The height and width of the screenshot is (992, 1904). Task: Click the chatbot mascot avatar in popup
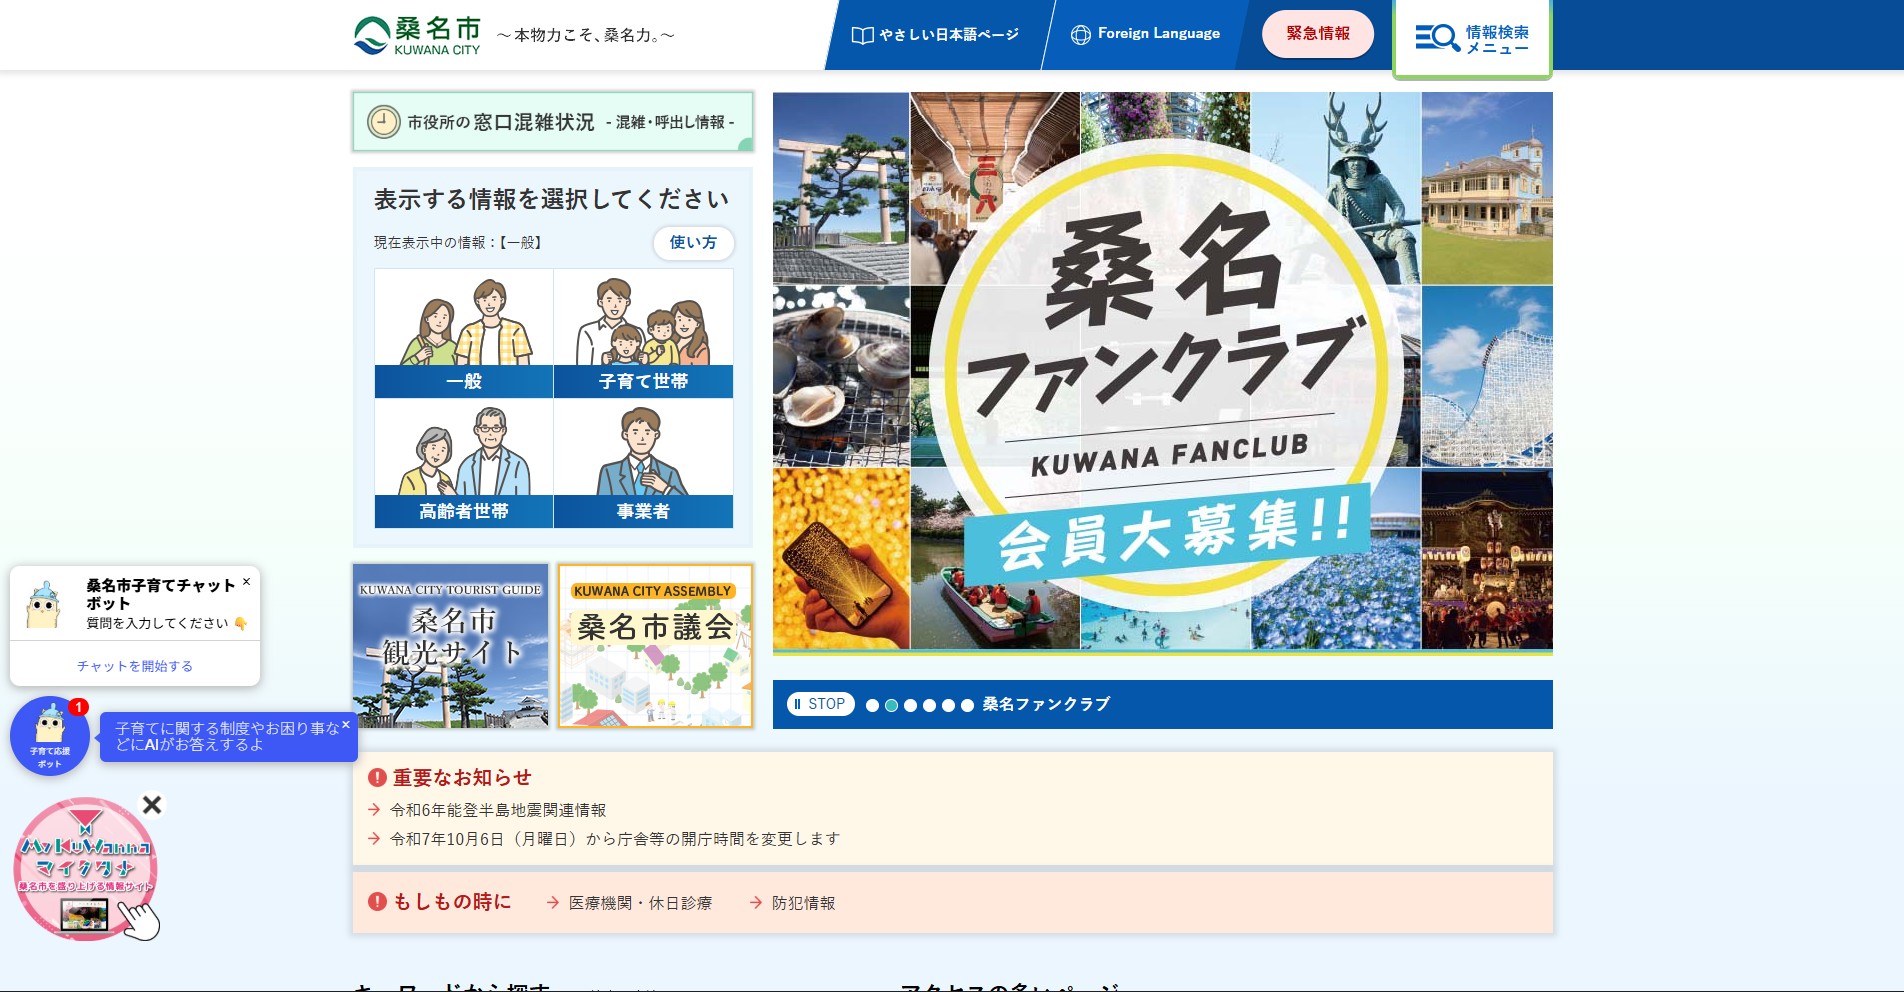tap(44, 605)
